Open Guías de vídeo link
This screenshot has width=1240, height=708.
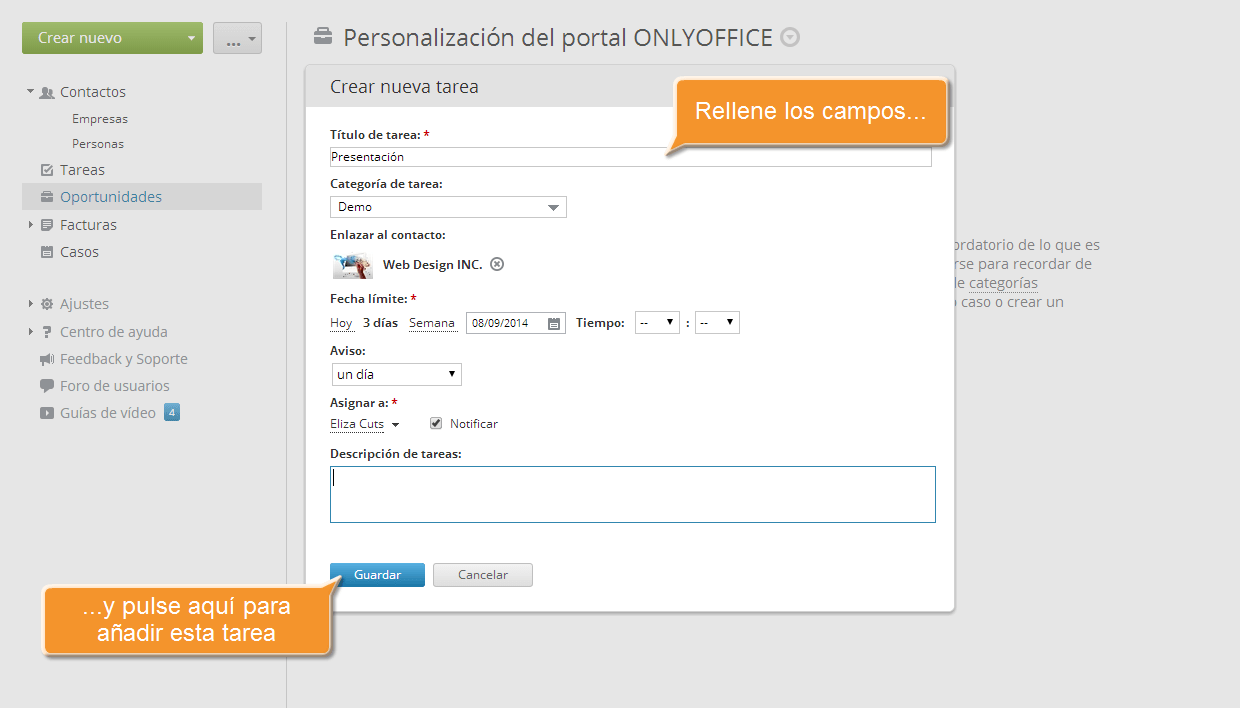point(108,412)
